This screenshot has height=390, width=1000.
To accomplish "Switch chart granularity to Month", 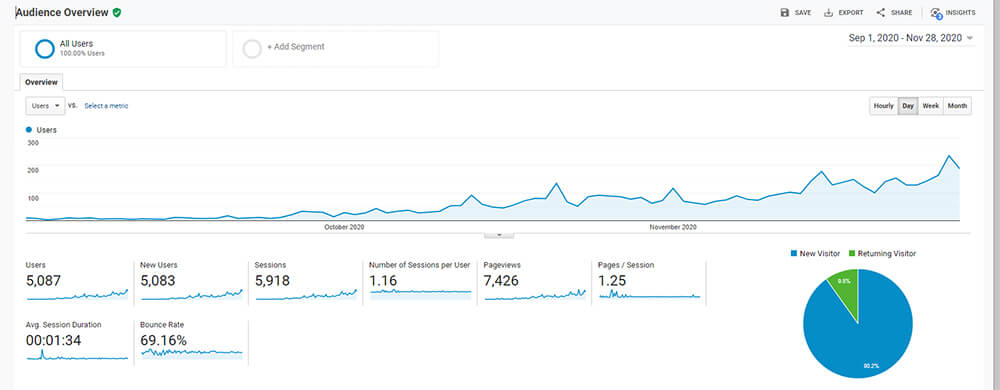I will coord(957,106).
